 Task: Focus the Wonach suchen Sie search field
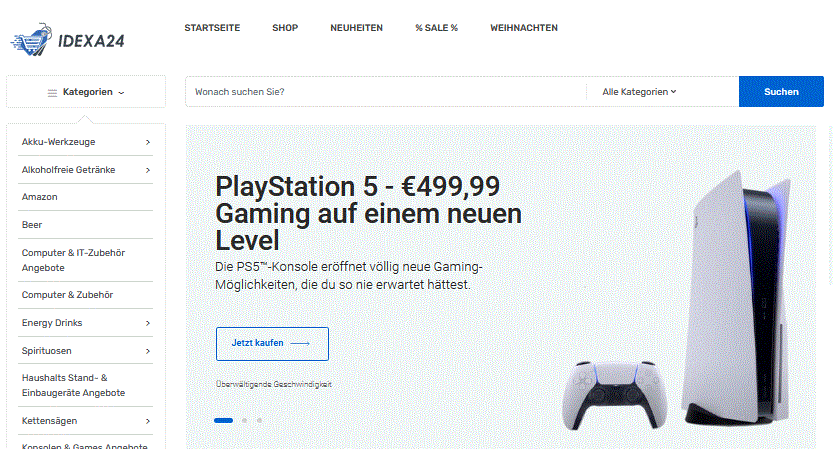(x=386, y=91)
